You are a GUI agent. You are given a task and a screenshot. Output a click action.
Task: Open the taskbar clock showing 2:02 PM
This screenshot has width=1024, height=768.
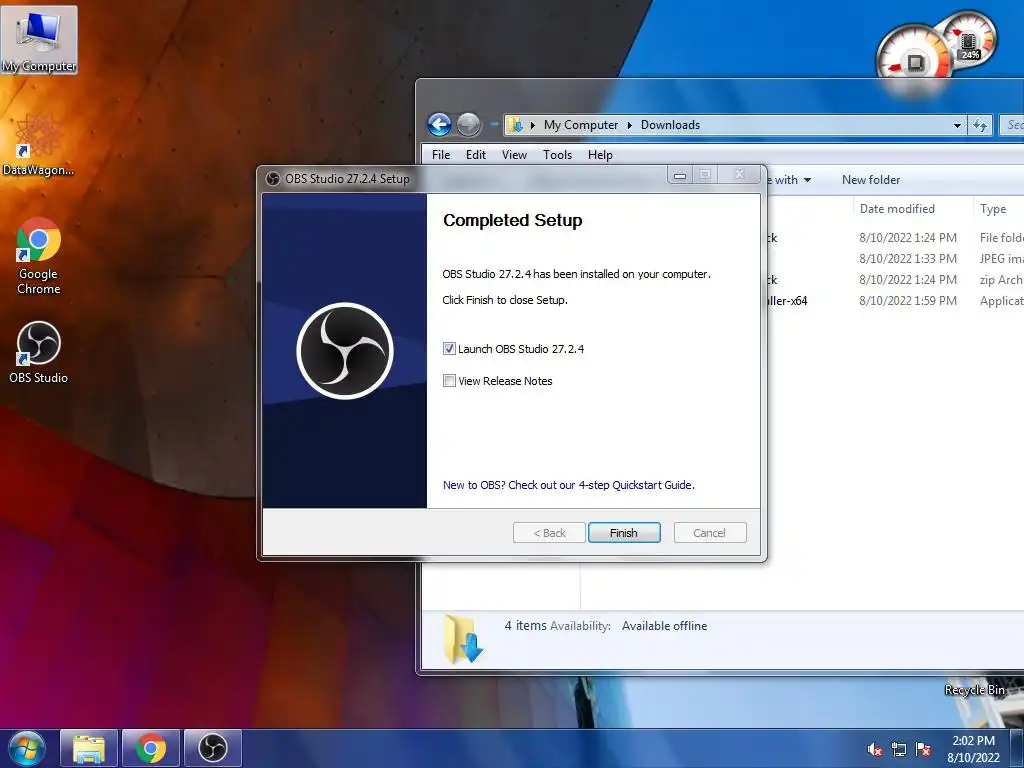coord(973,749)
